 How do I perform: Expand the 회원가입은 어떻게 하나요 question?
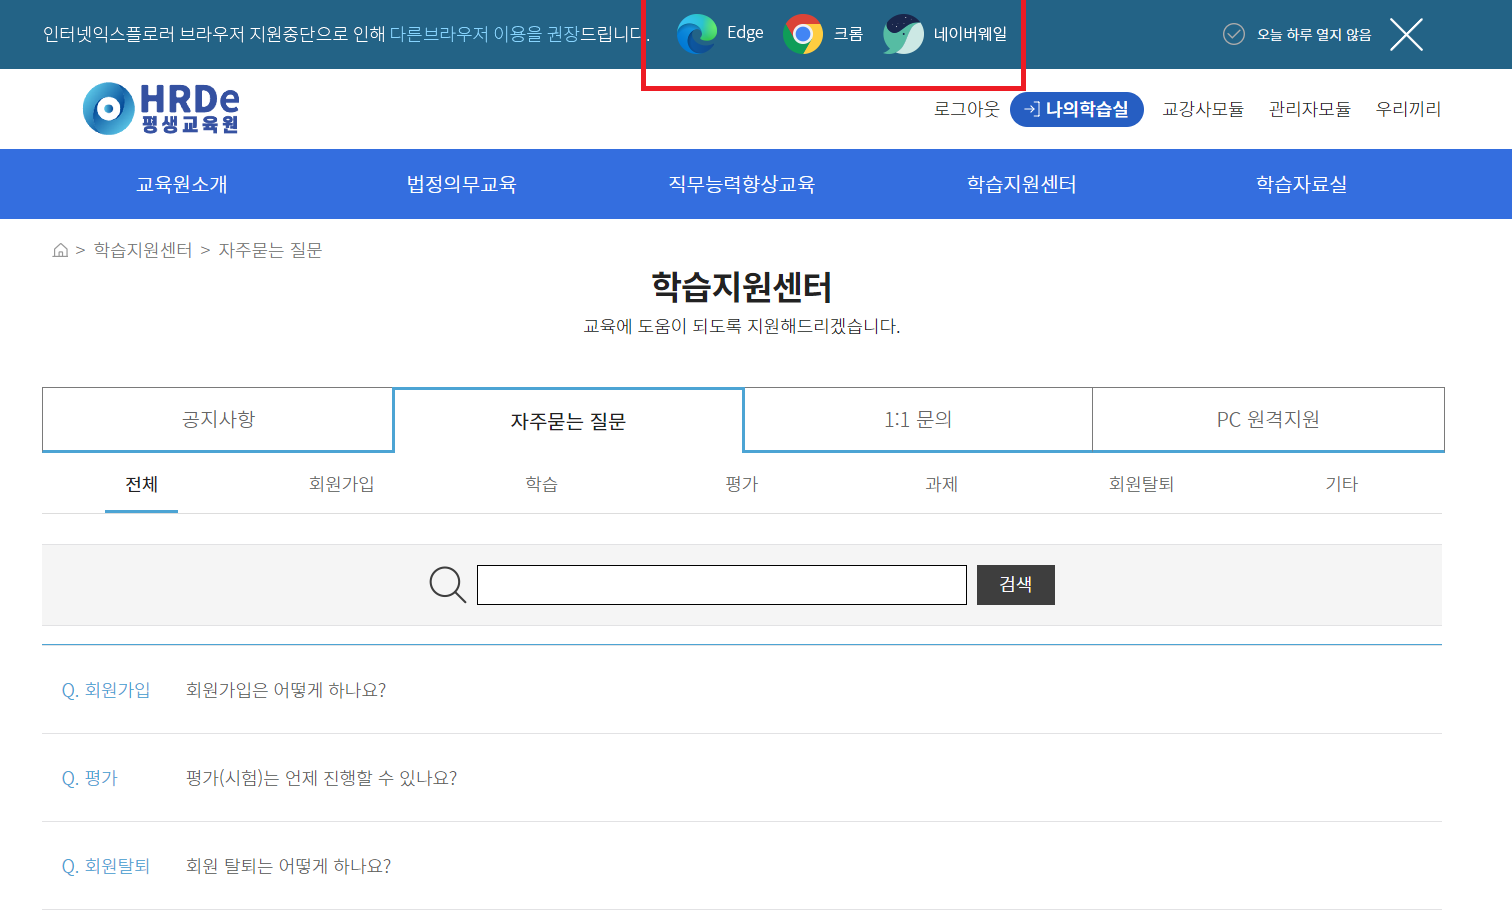pos(286,690)
